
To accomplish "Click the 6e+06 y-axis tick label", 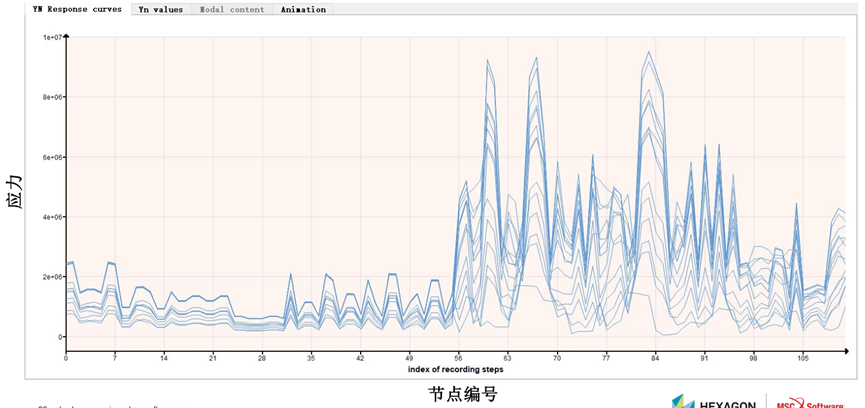I will pos(53,157).
